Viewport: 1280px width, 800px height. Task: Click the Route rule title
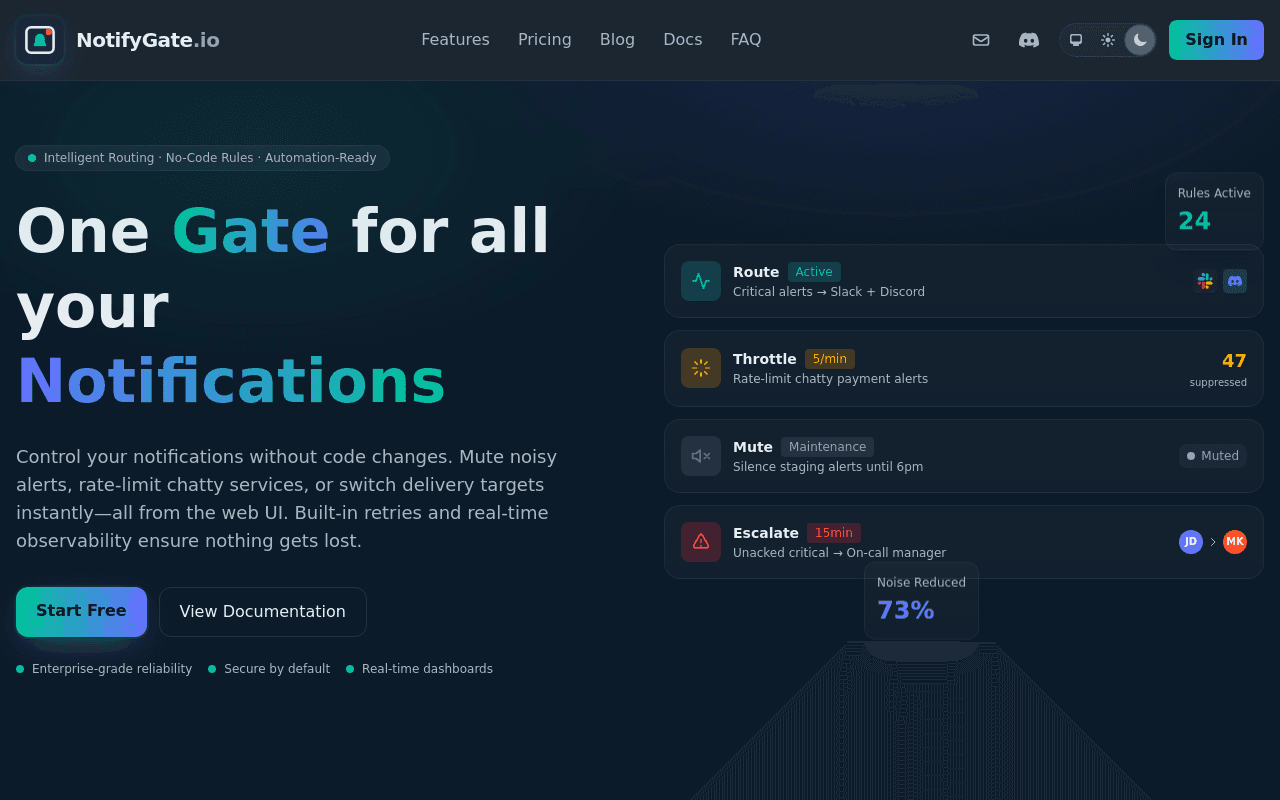click(756, 272)
